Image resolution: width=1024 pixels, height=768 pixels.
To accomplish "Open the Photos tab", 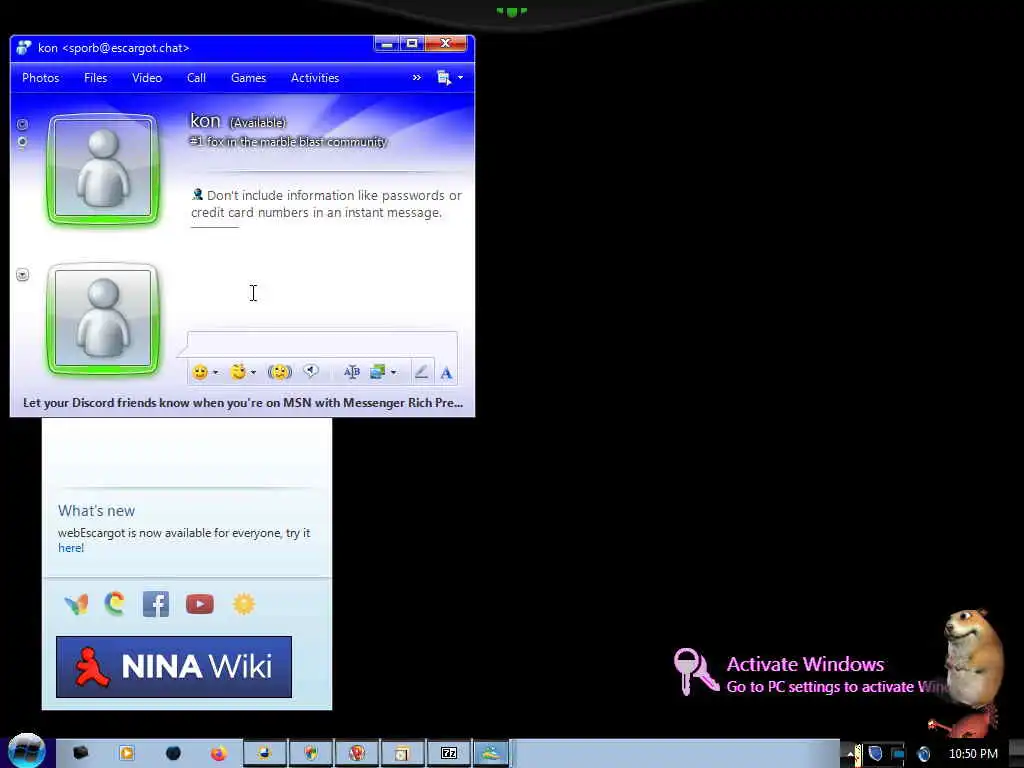I will click(x=40, y=78).
